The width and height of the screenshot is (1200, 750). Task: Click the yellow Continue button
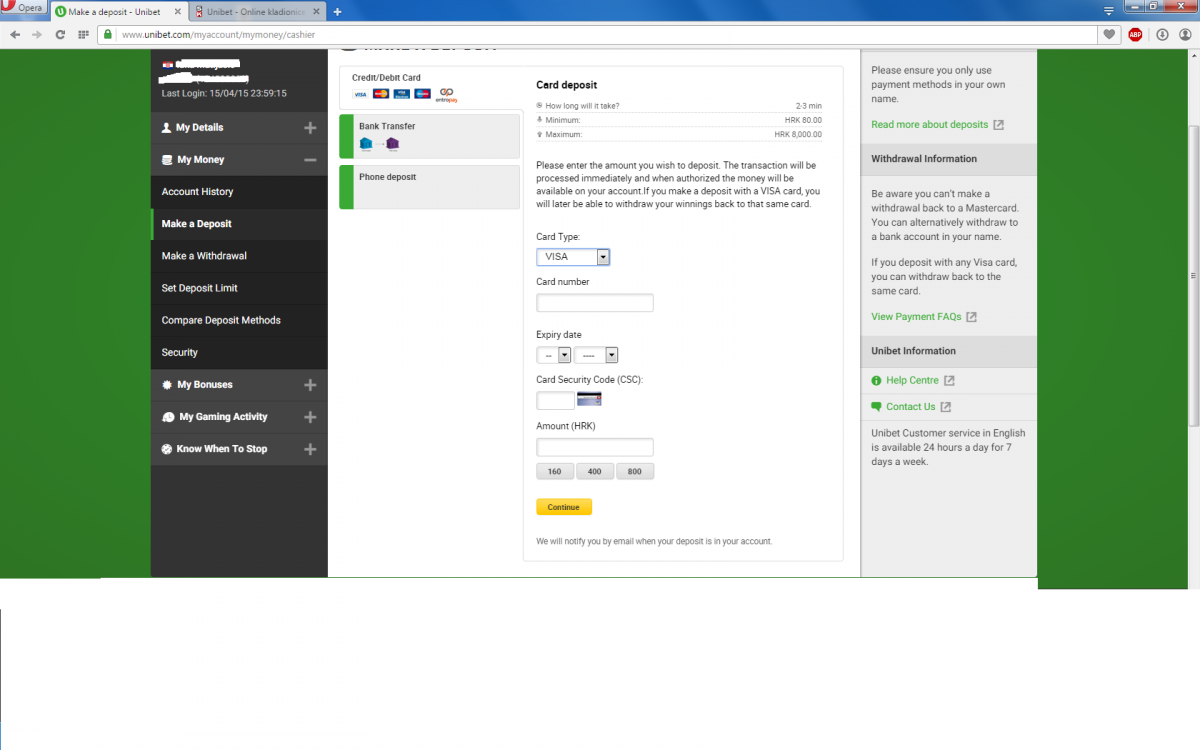click(x=564, y=507)
